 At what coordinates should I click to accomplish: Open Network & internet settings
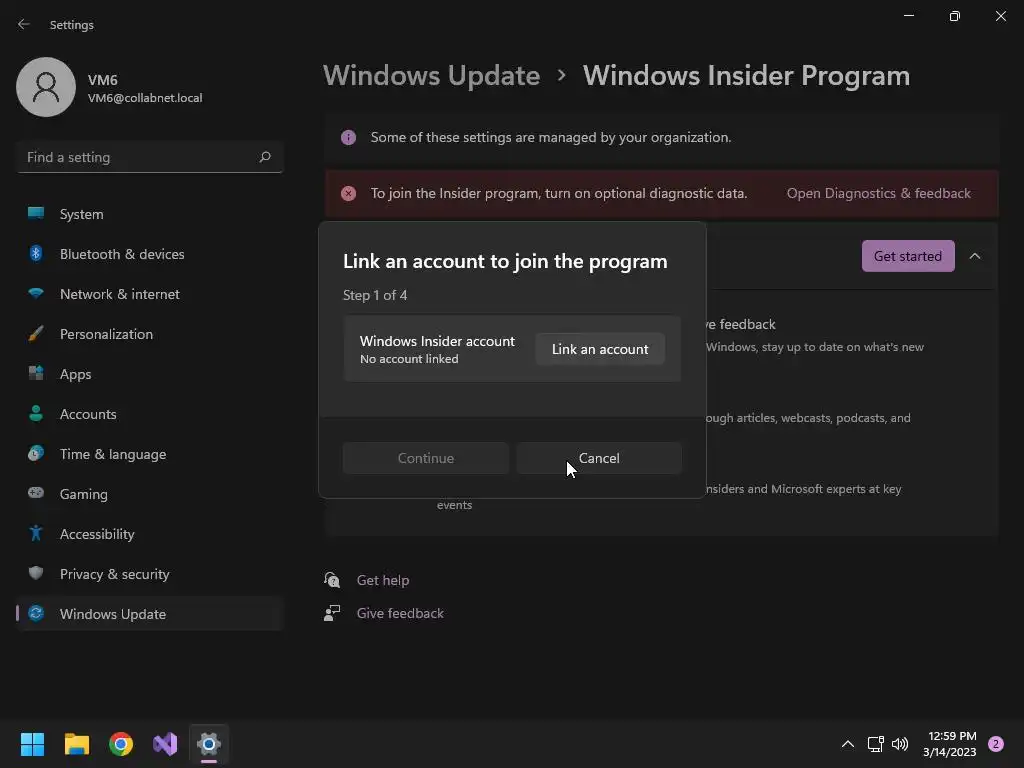[150, 294]
